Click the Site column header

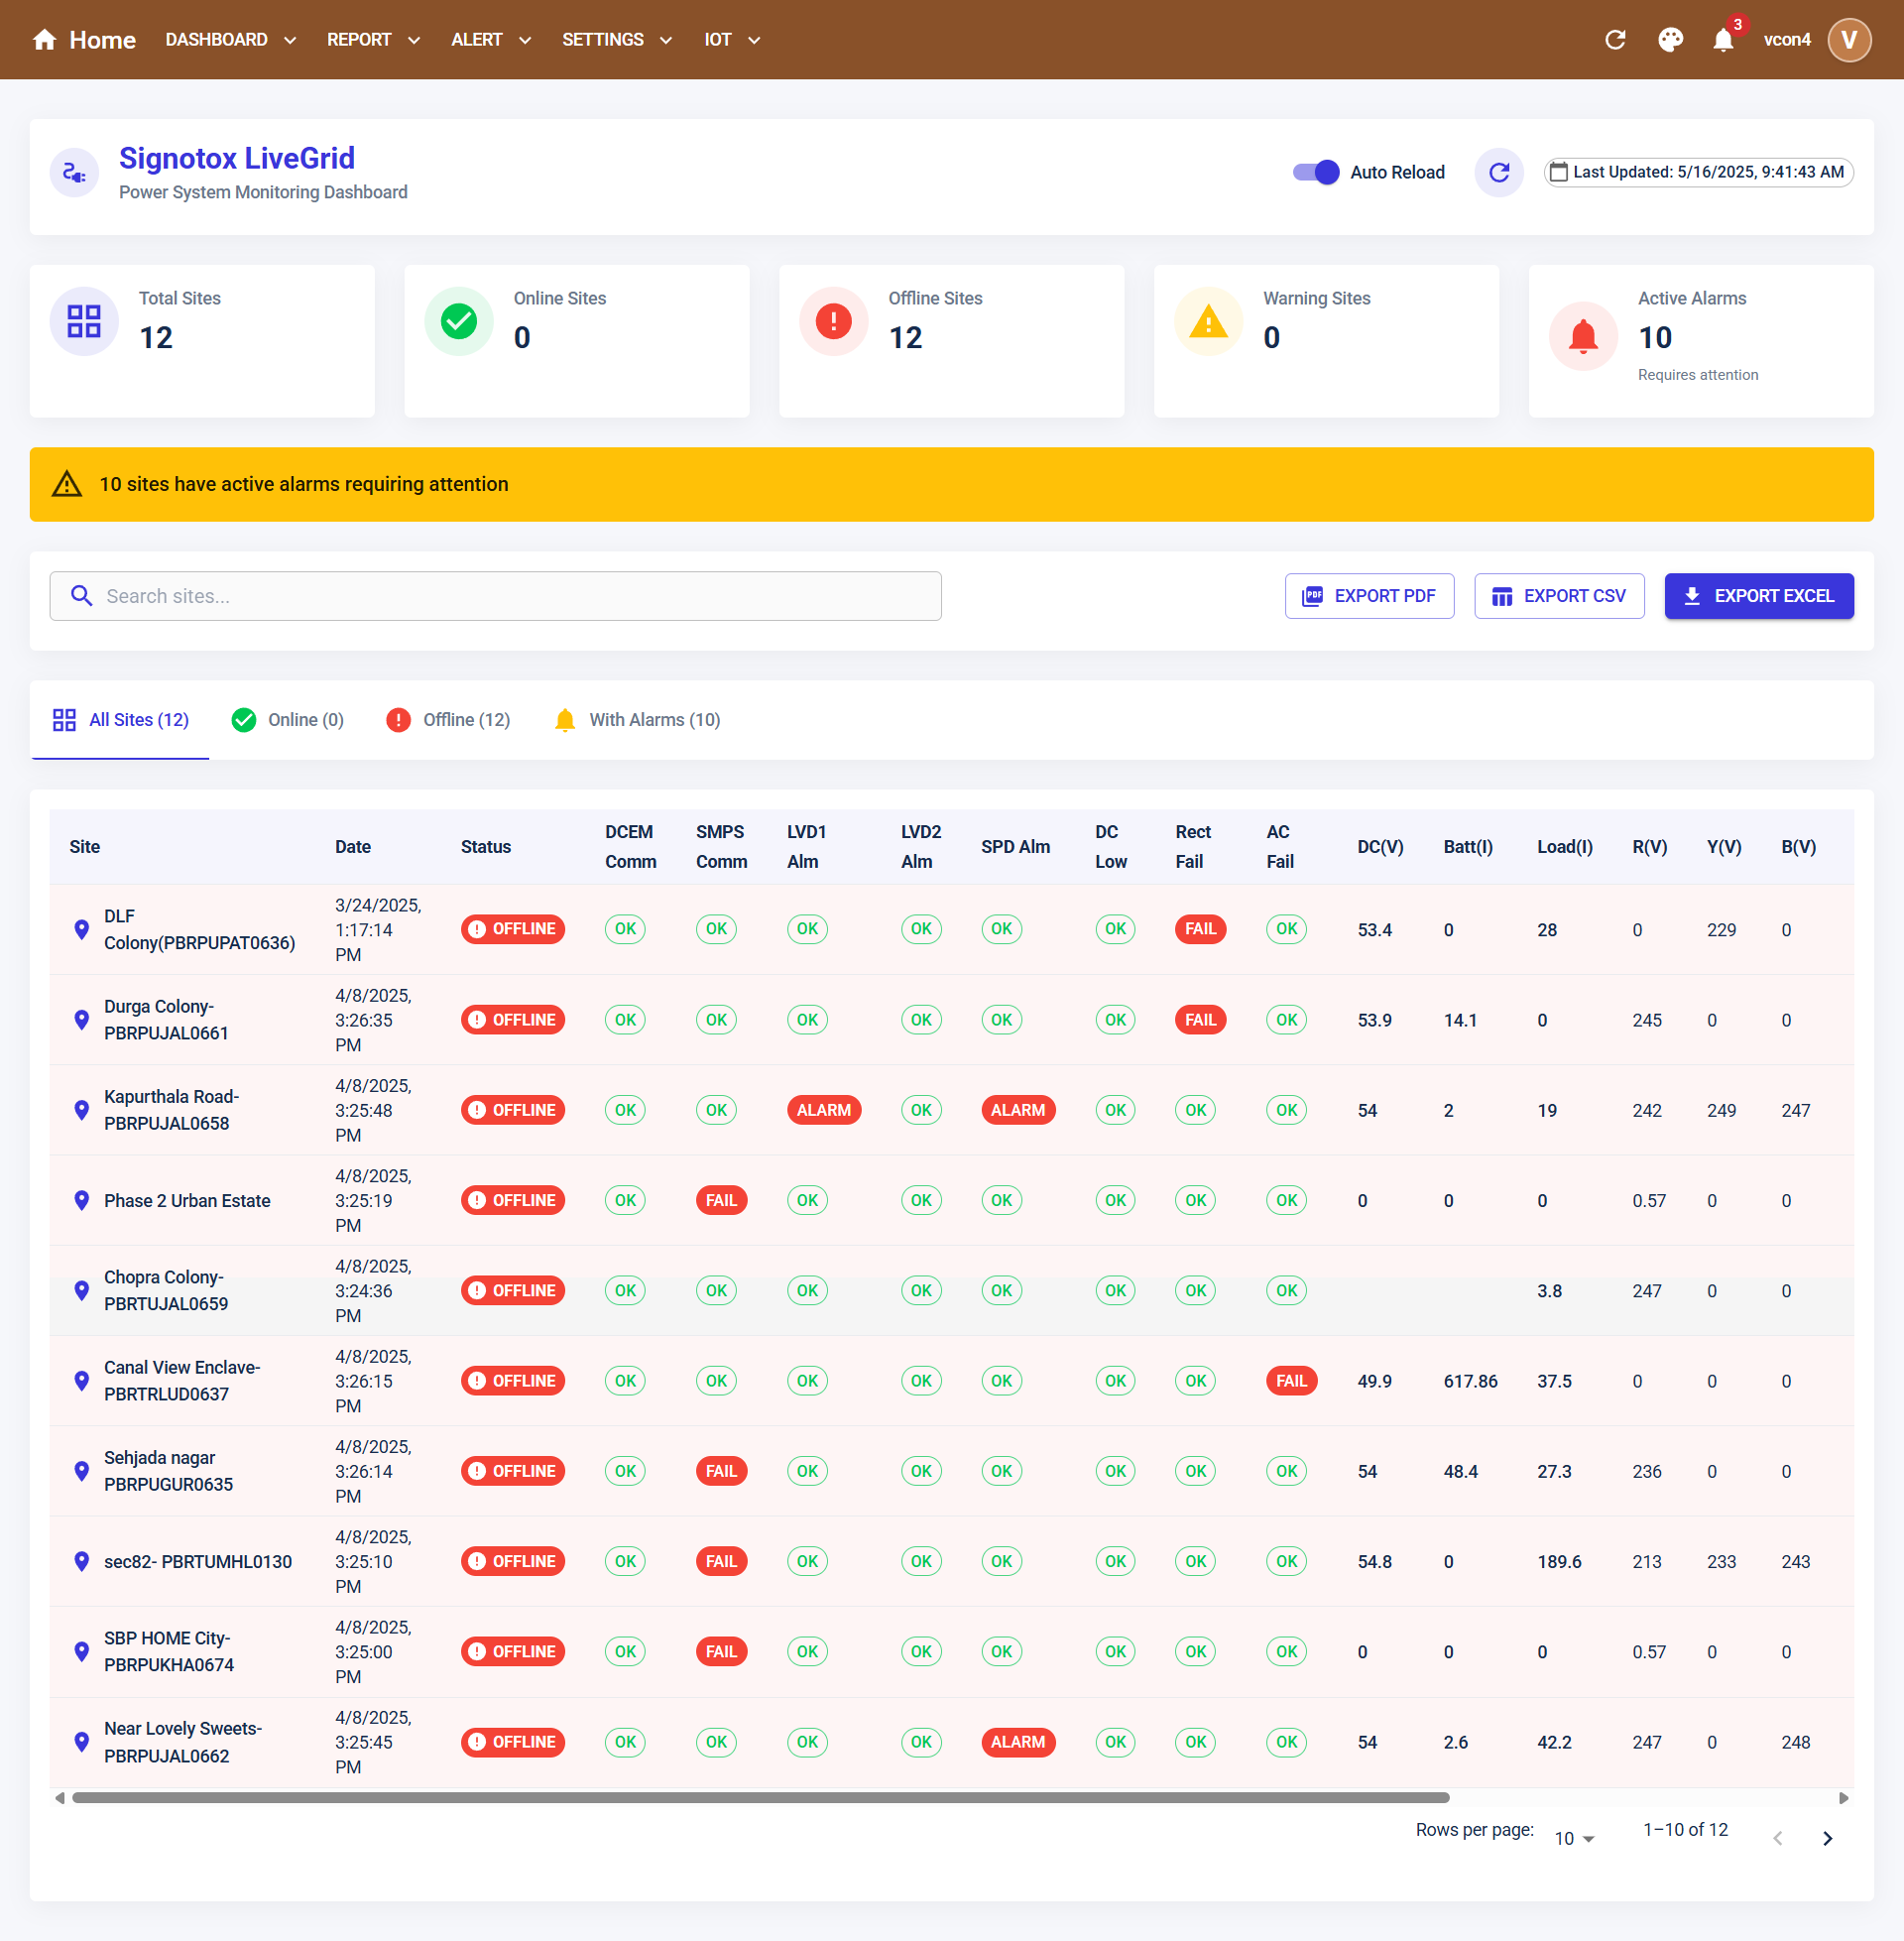[85, 847]
